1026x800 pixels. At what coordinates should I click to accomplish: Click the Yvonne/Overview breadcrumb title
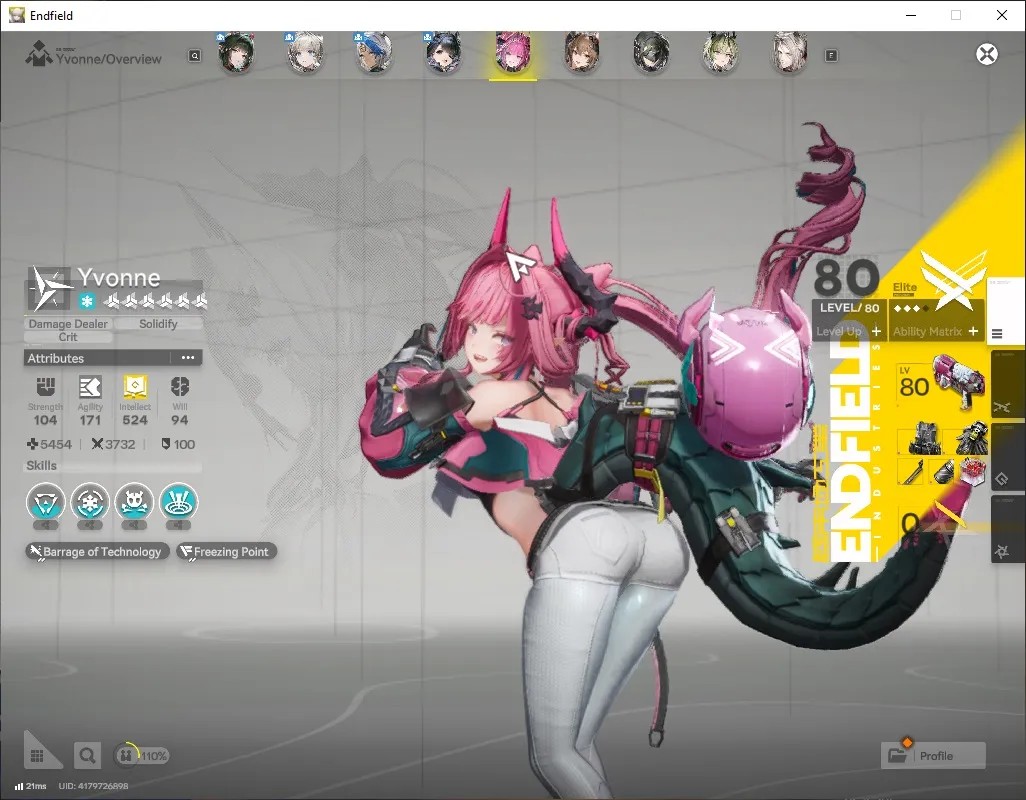(109, 59)
